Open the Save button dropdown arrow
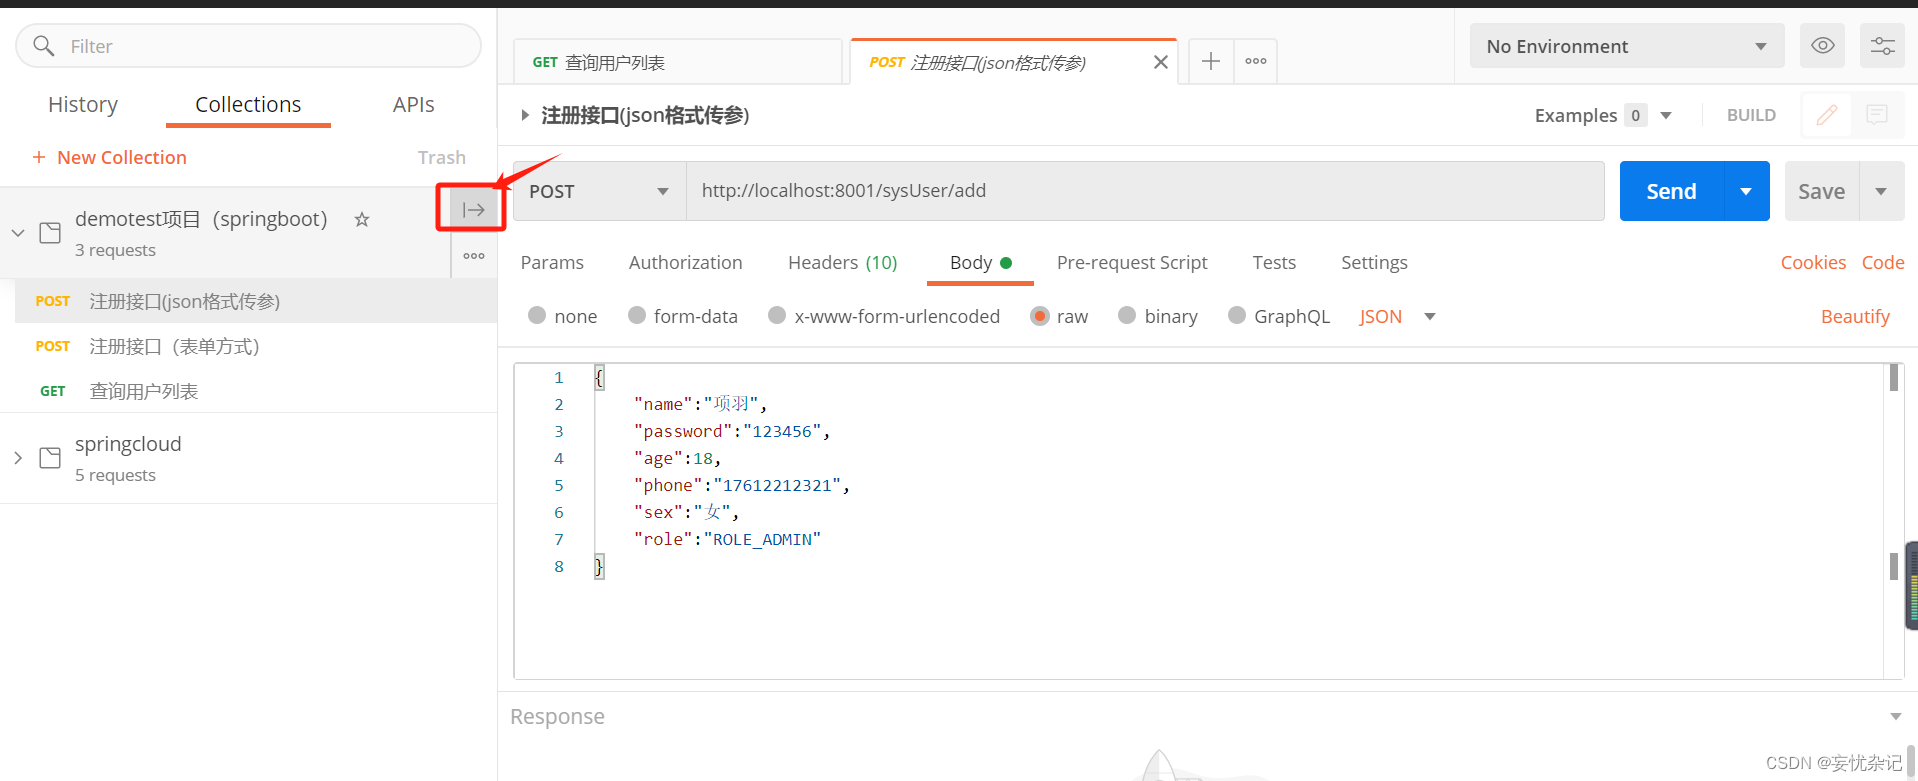This screenshot has height=781, width=1918. pos(1881,191)
